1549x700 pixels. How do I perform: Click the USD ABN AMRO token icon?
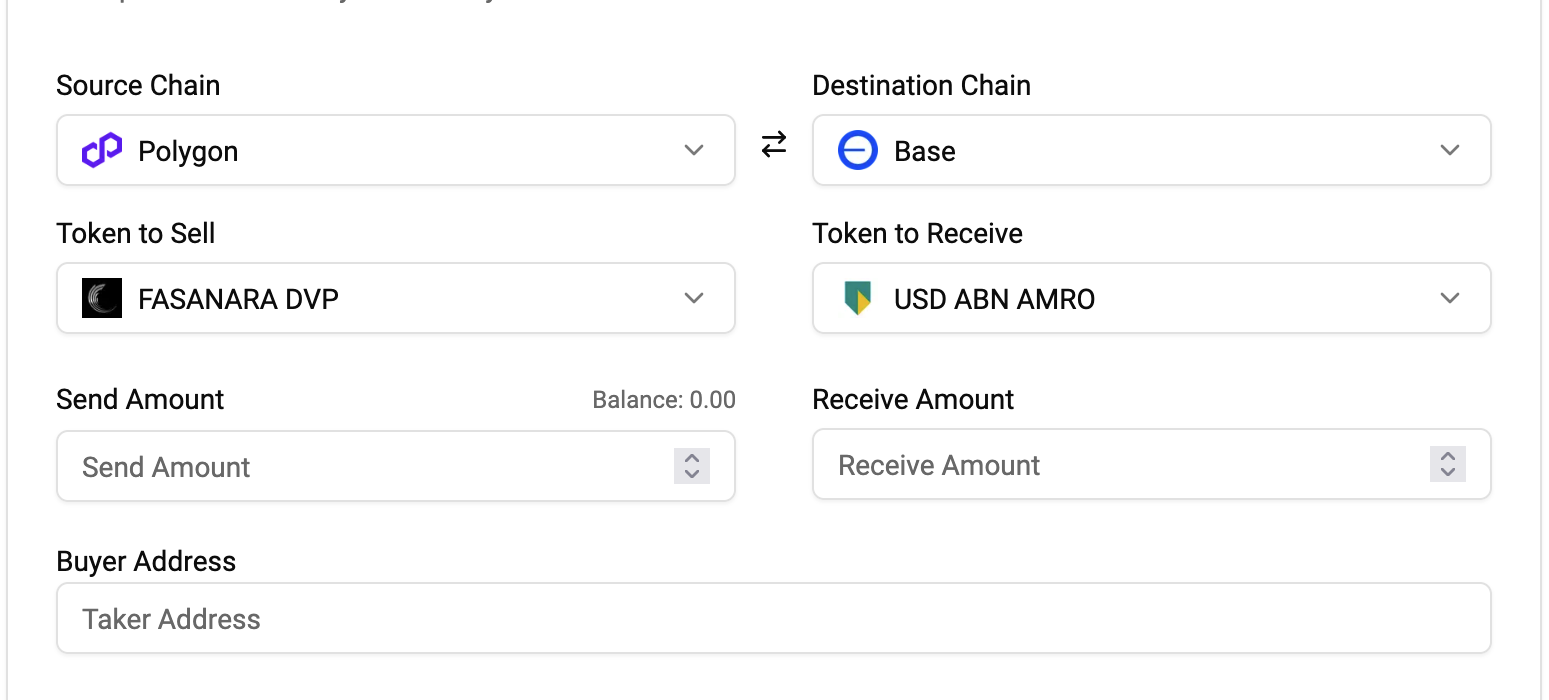858,298
